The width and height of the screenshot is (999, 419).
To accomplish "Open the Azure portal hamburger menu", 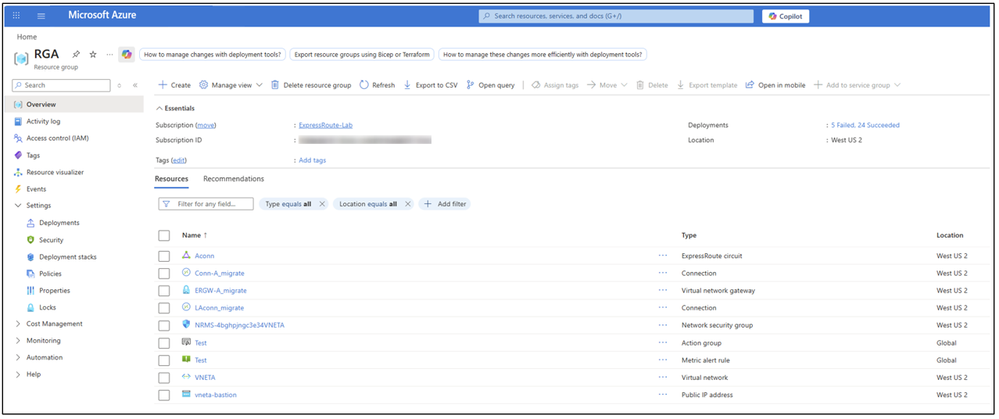I will point(41,16).
